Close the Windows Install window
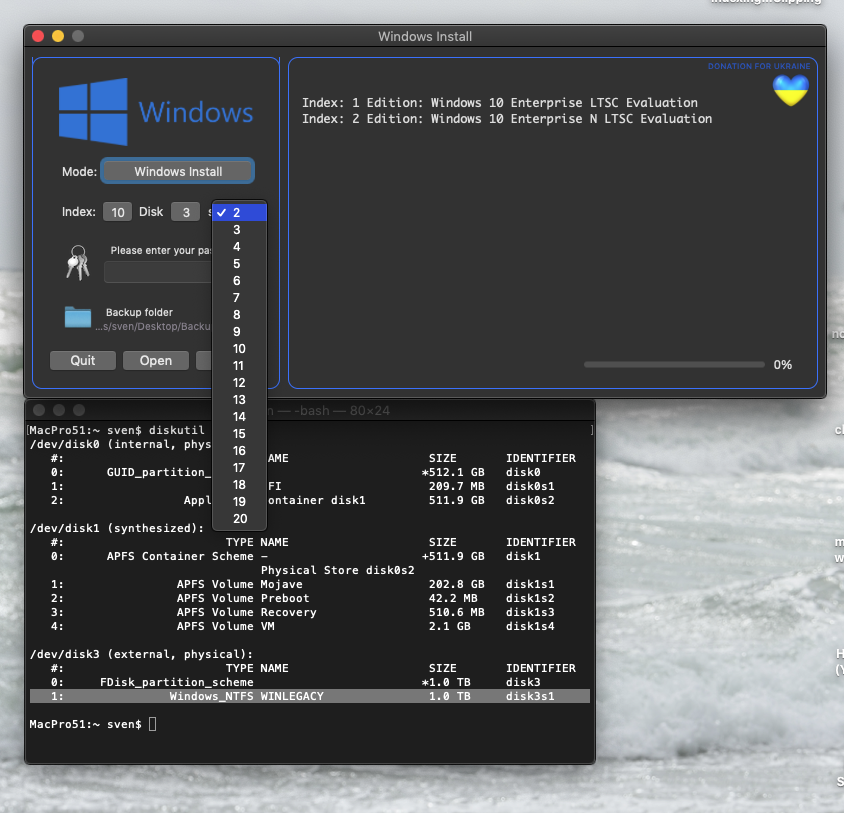The height and width of the screenshot is (813, 844). 38,36
